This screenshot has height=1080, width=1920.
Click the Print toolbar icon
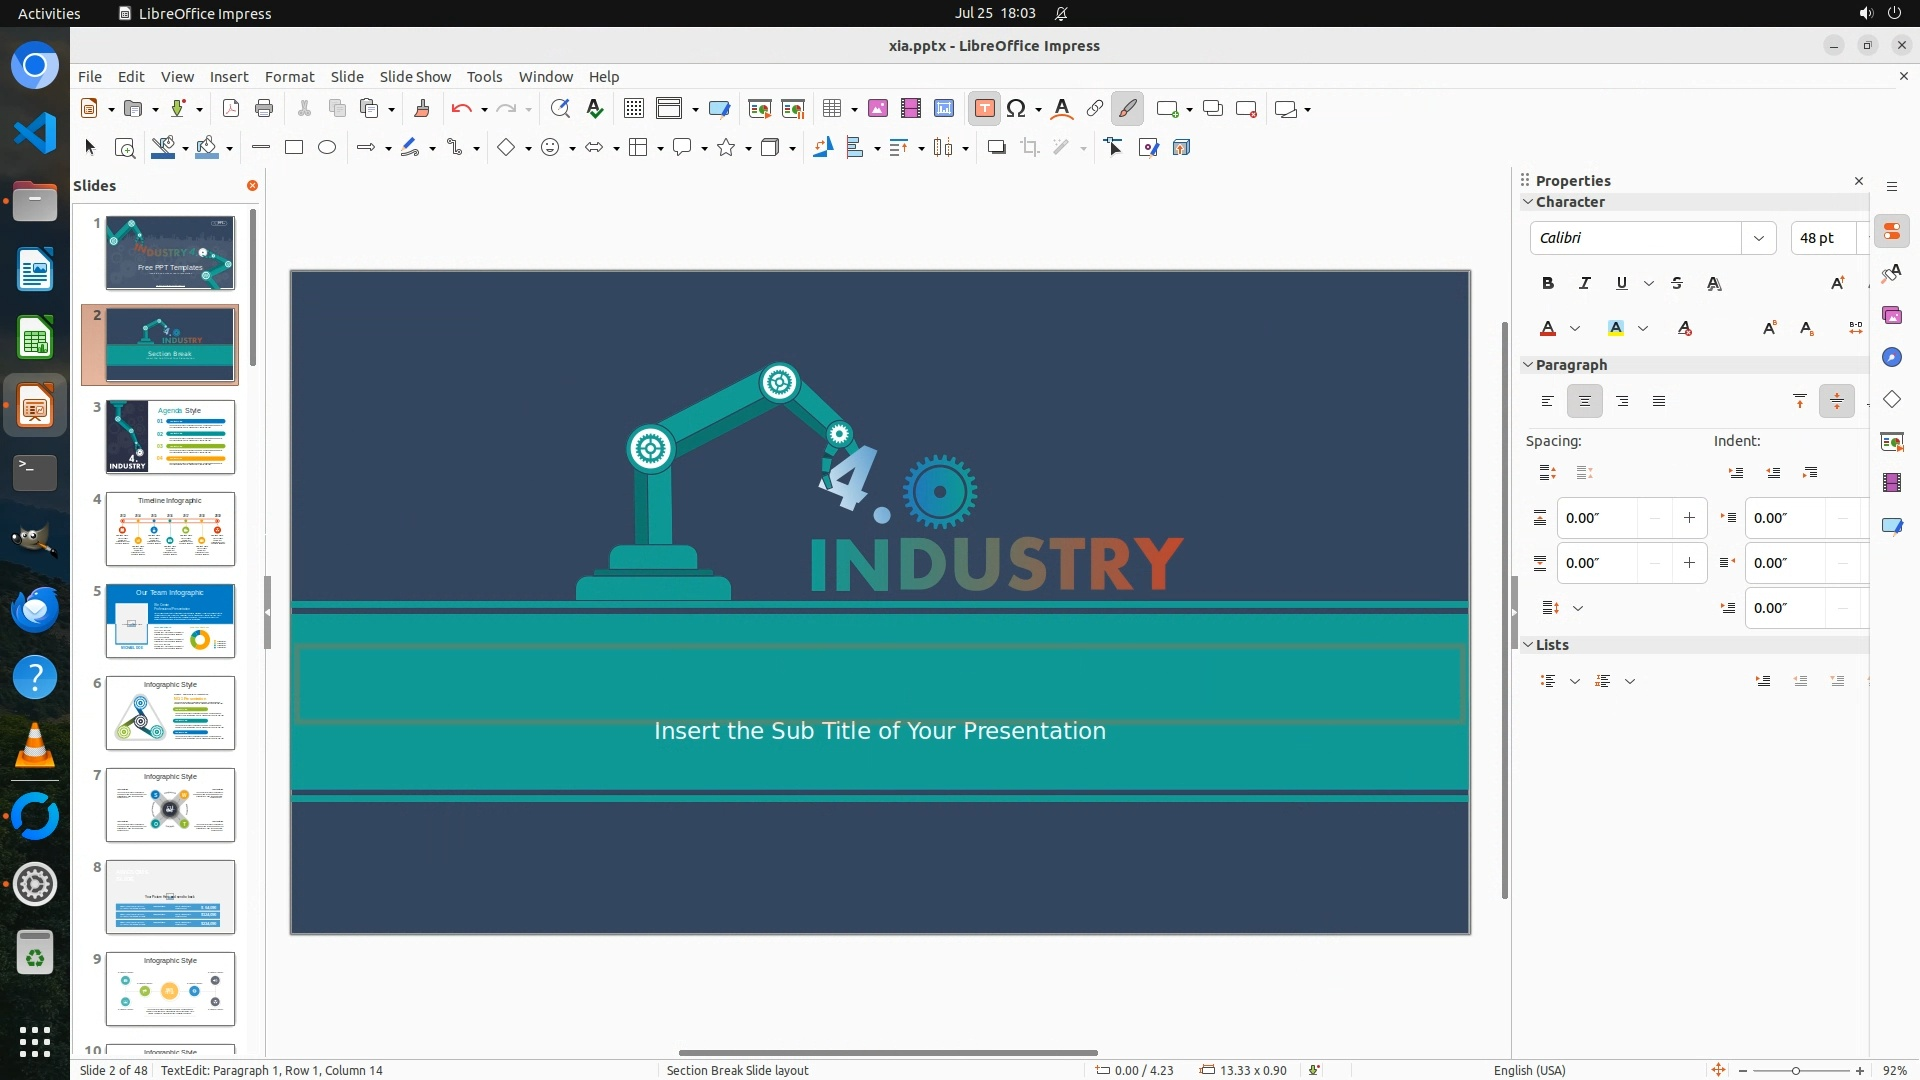[264, 109]
